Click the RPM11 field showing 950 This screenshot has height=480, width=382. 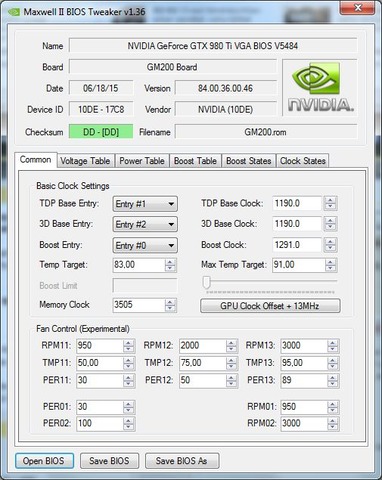click(100, 346)
